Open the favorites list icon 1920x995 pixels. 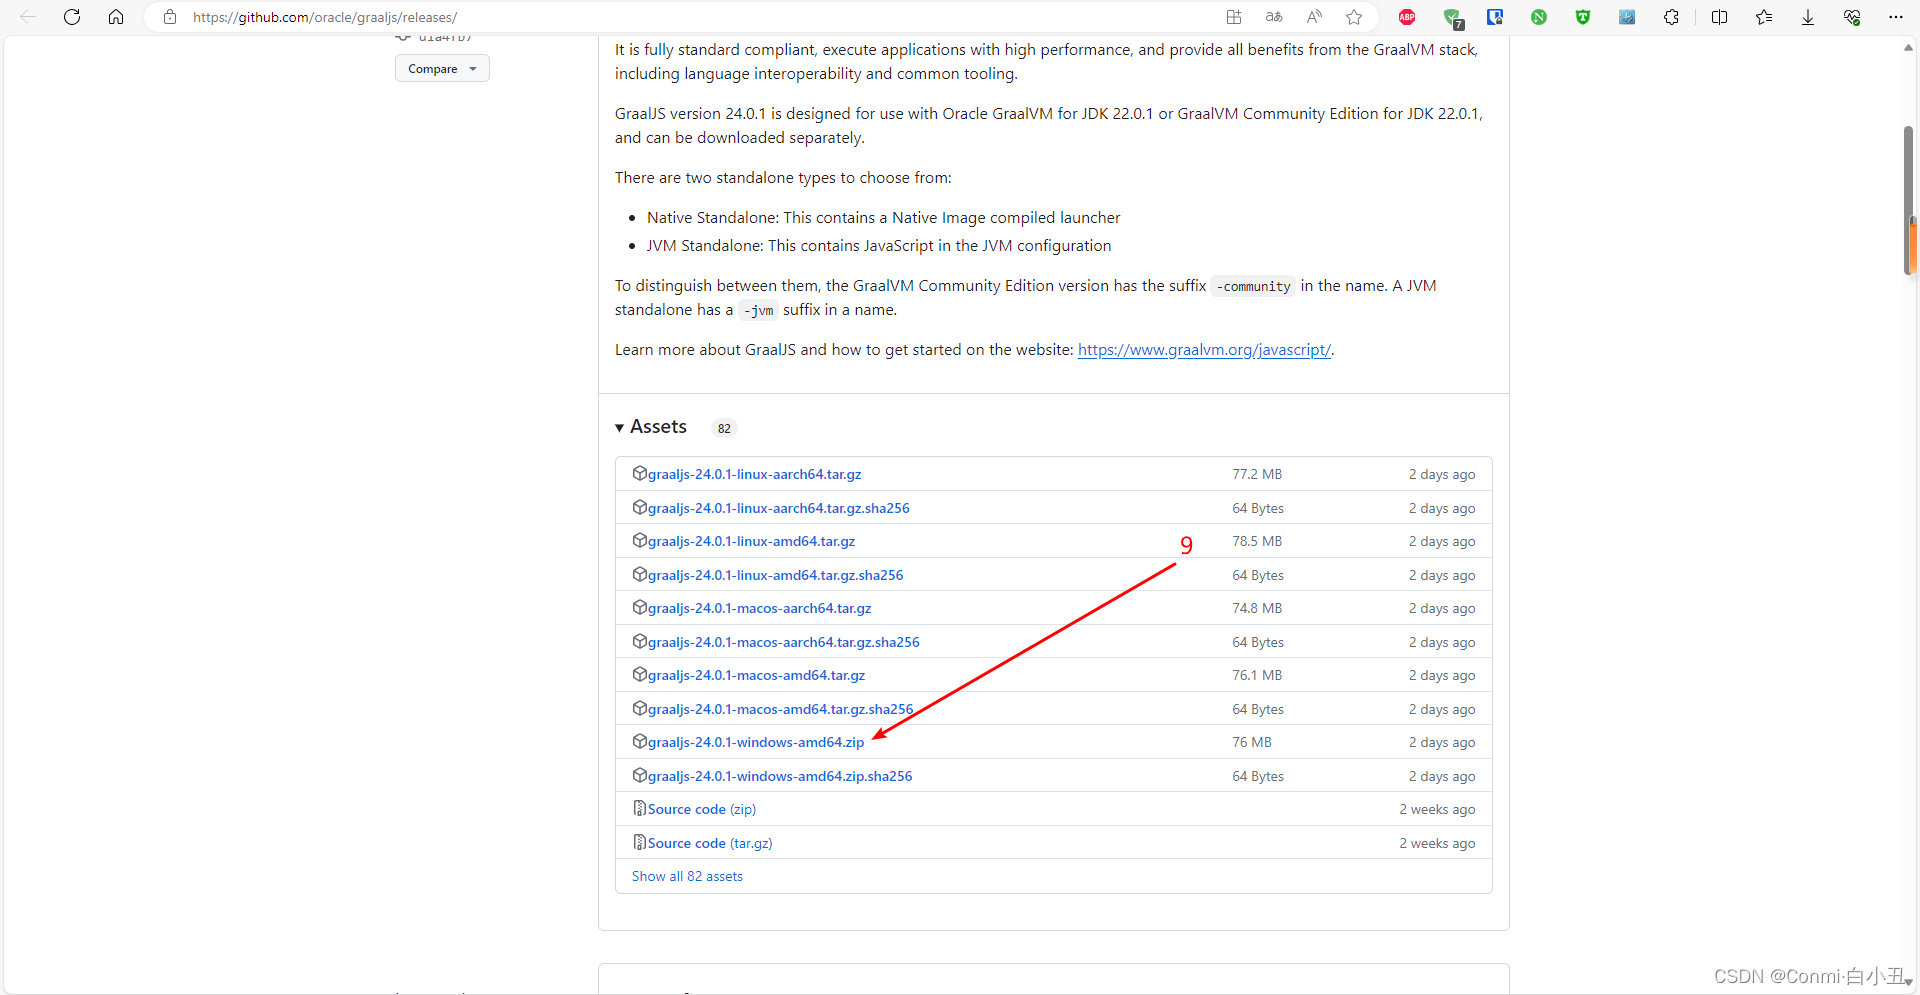point(1764,17)
